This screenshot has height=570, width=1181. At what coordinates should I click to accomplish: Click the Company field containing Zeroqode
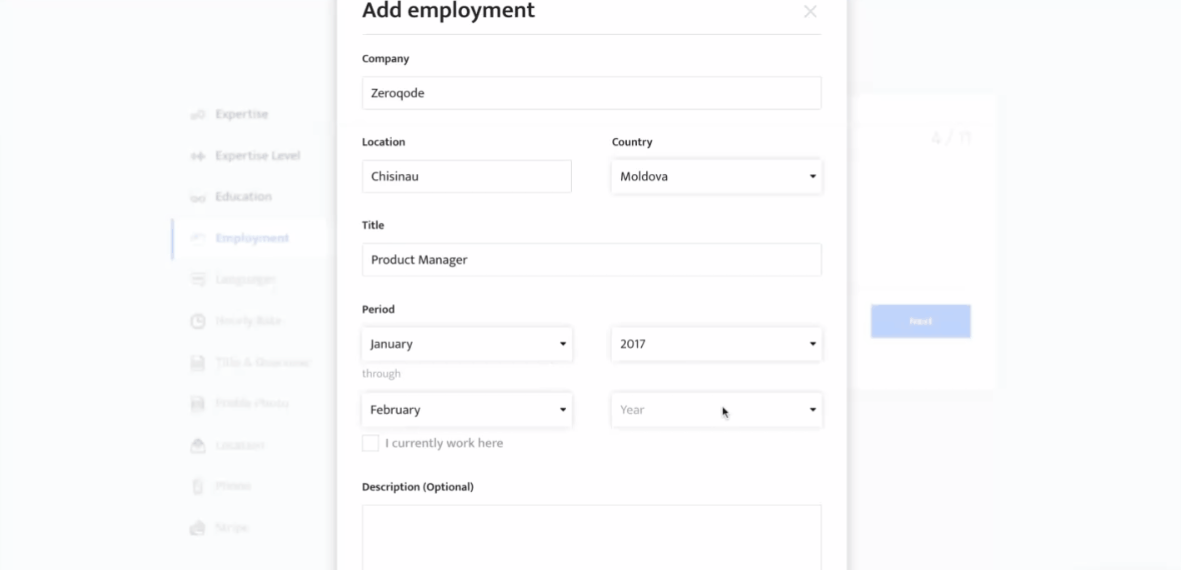tap(591, 93)
